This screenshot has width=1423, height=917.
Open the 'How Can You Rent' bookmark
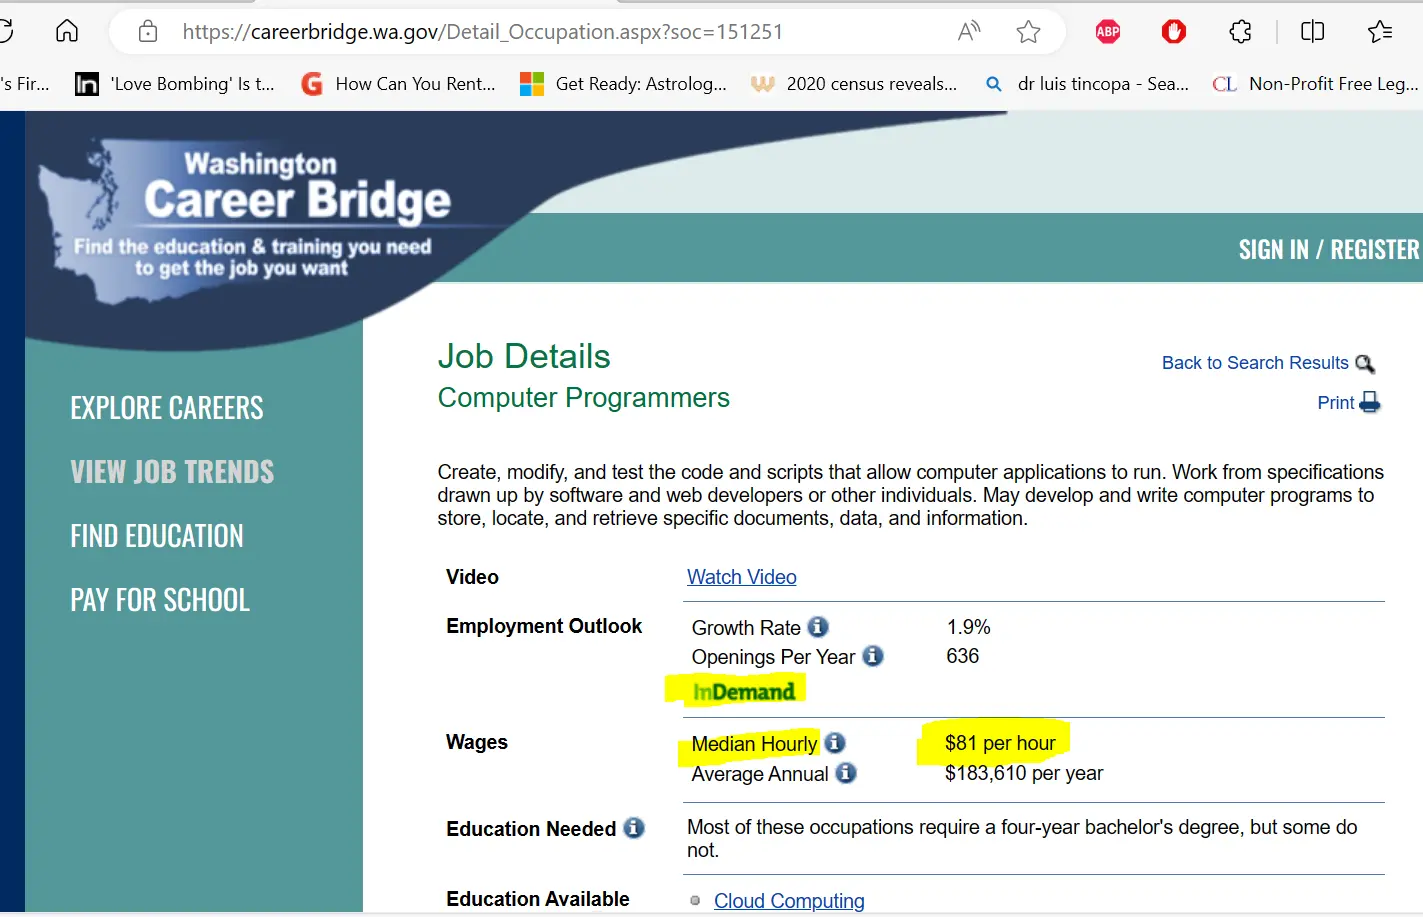(x=398, y=84)
